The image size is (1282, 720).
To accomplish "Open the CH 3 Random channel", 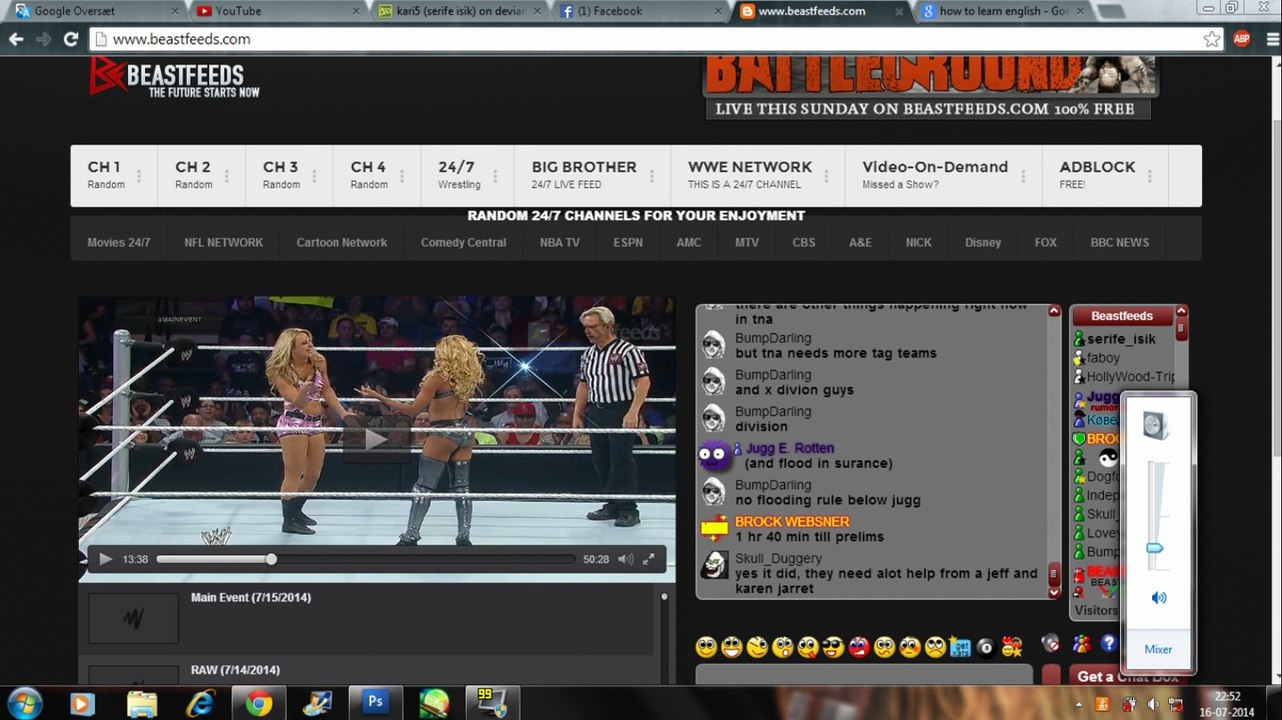I will pyautogui.click(x=289, y=175).
